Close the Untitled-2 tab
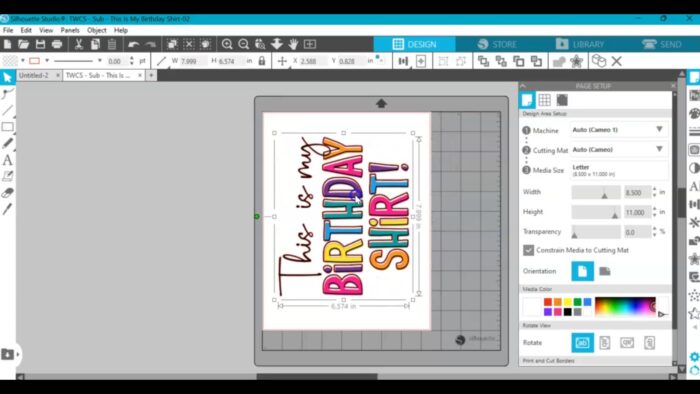The image size is (700, 394). pos(58,75)
